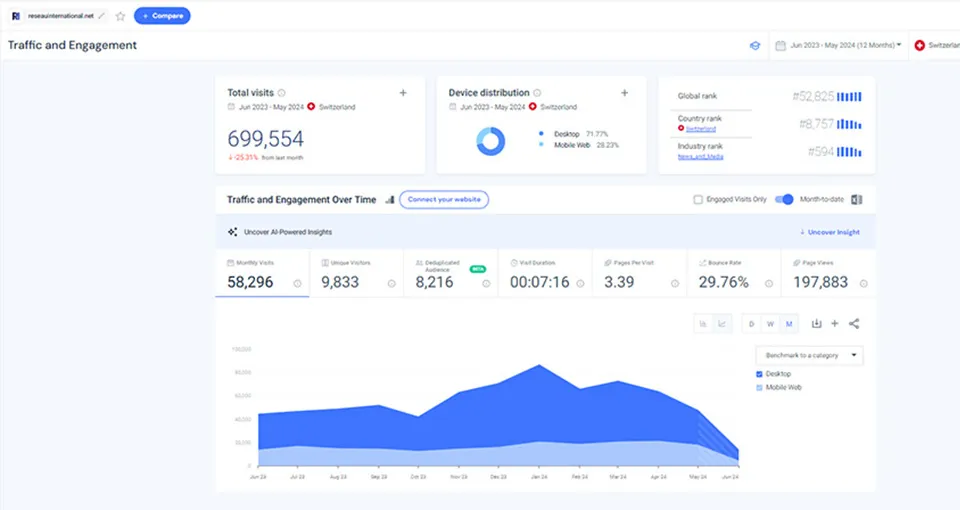
Task: Check the Engaged Visits Only checkbox
Action: (698, 199)
